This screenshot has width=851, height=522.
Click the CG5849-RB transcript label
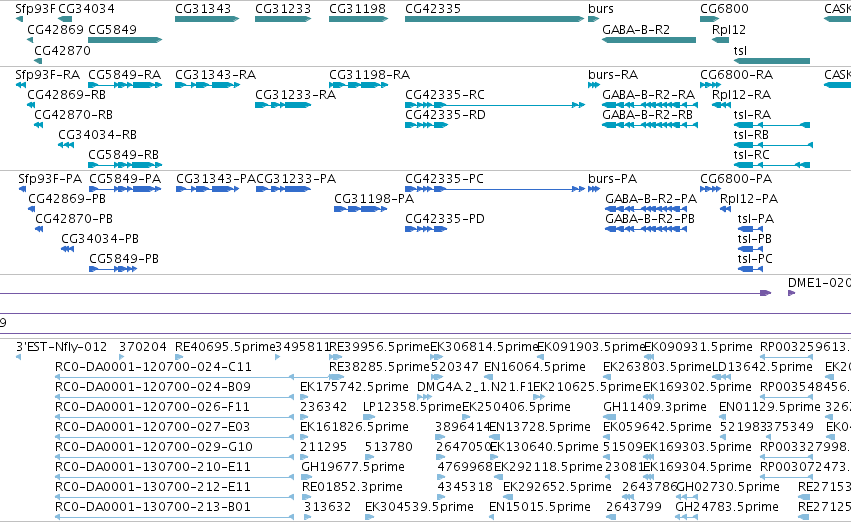coord(123,155)
